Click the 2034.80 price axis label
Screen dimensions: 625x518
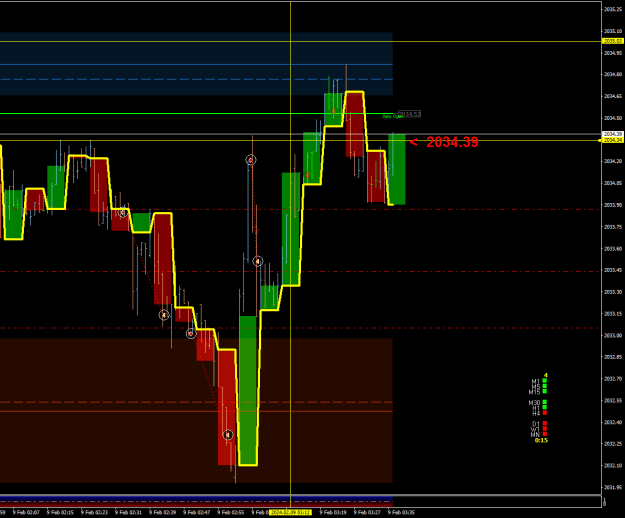[x=613, y=74]
